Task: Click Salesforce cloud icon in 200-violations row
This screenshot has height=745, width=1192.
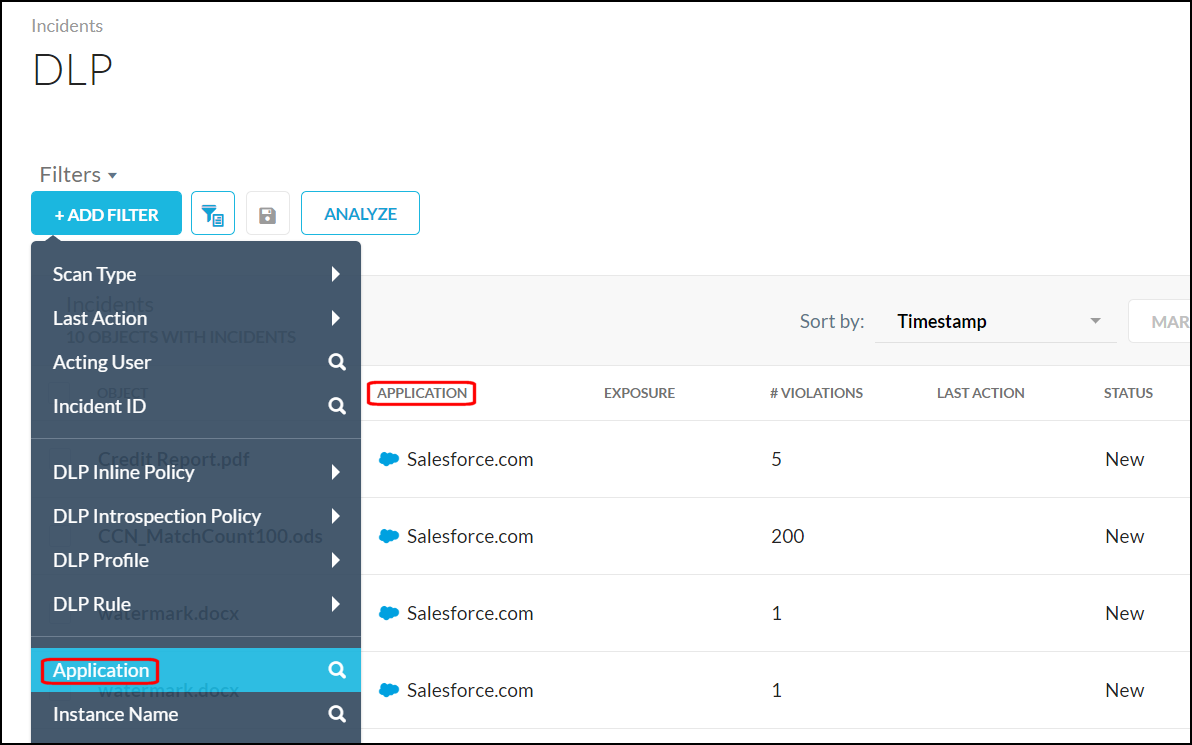Action: 389,536
